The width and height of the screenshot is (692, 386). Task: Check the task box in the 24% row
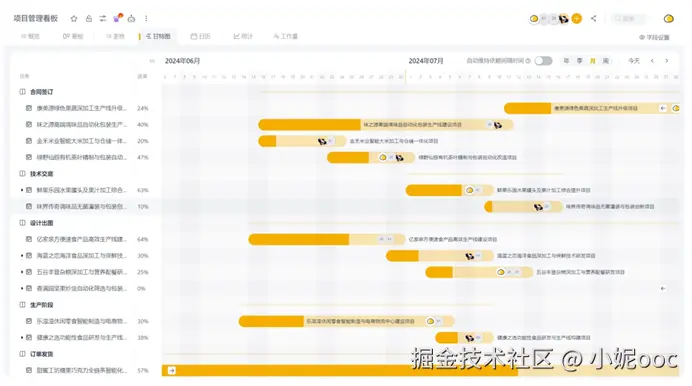pos(29,108)
